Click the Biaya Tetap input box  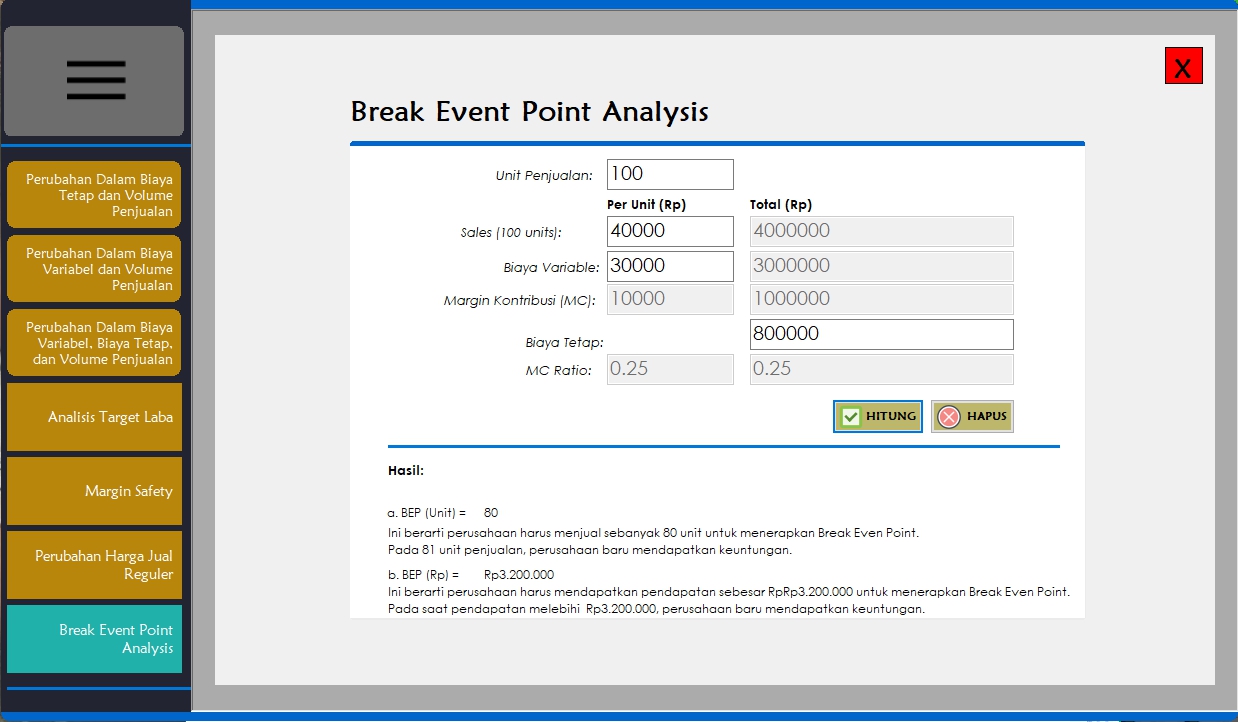coord(880,334)
